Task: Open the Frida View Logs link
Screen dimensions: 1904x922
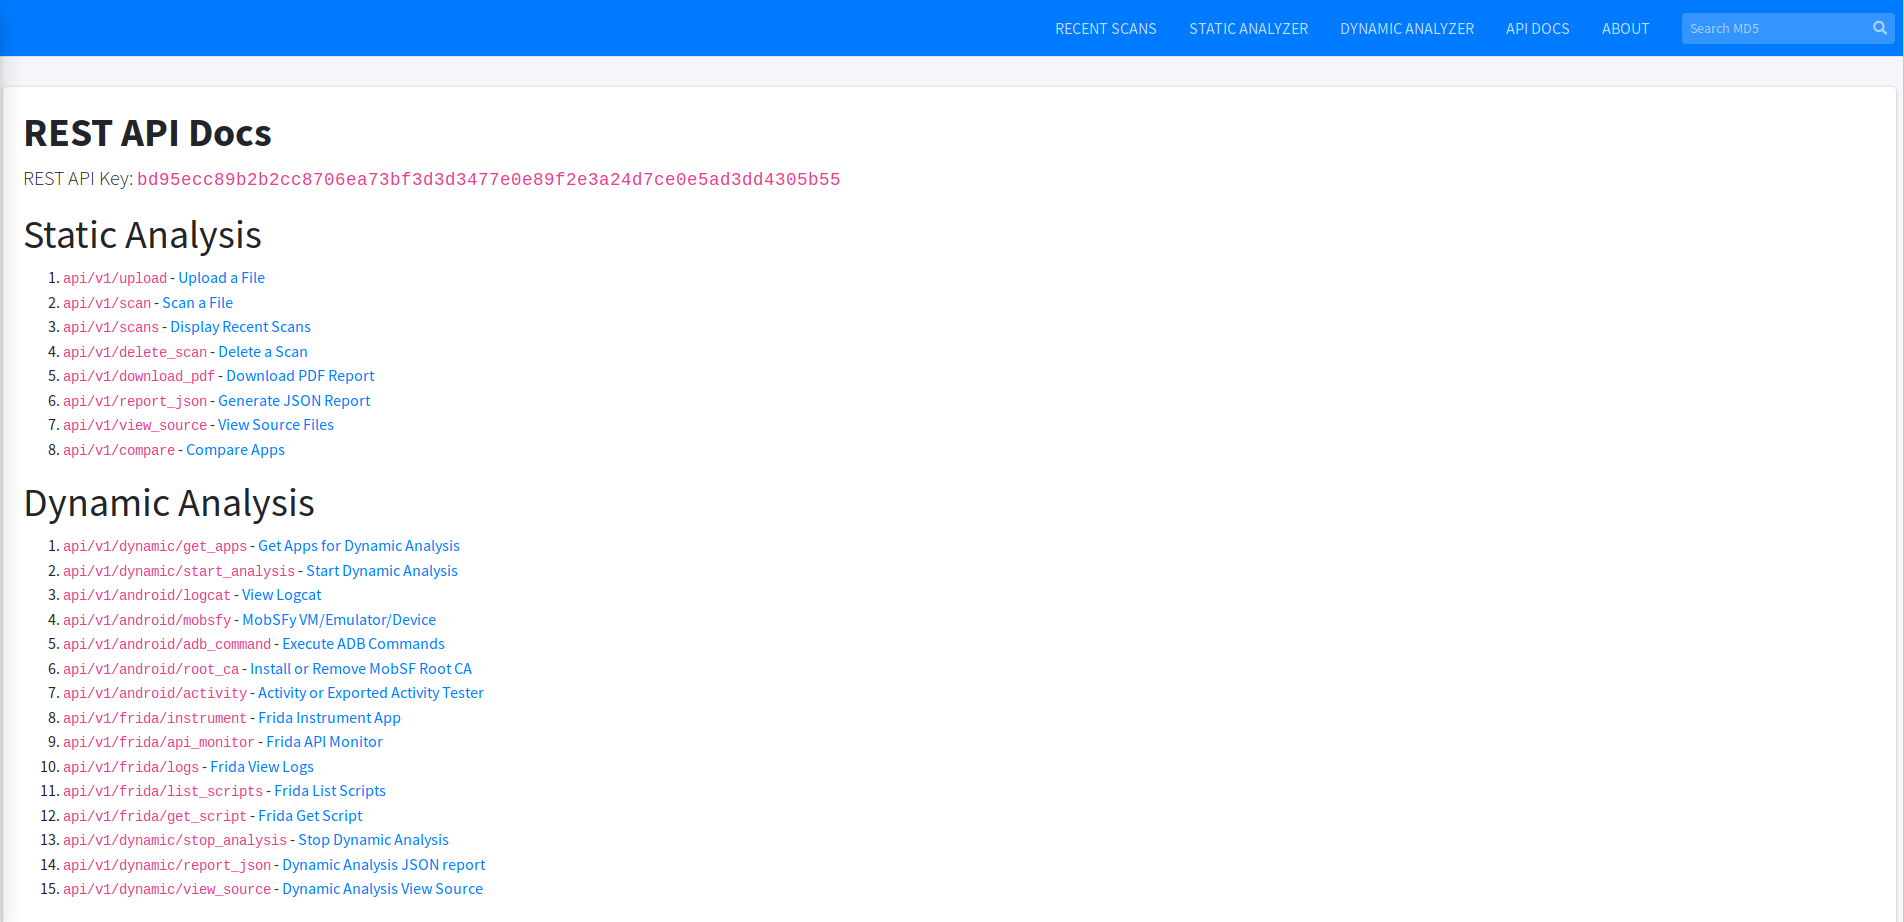Action: (262, 767)
